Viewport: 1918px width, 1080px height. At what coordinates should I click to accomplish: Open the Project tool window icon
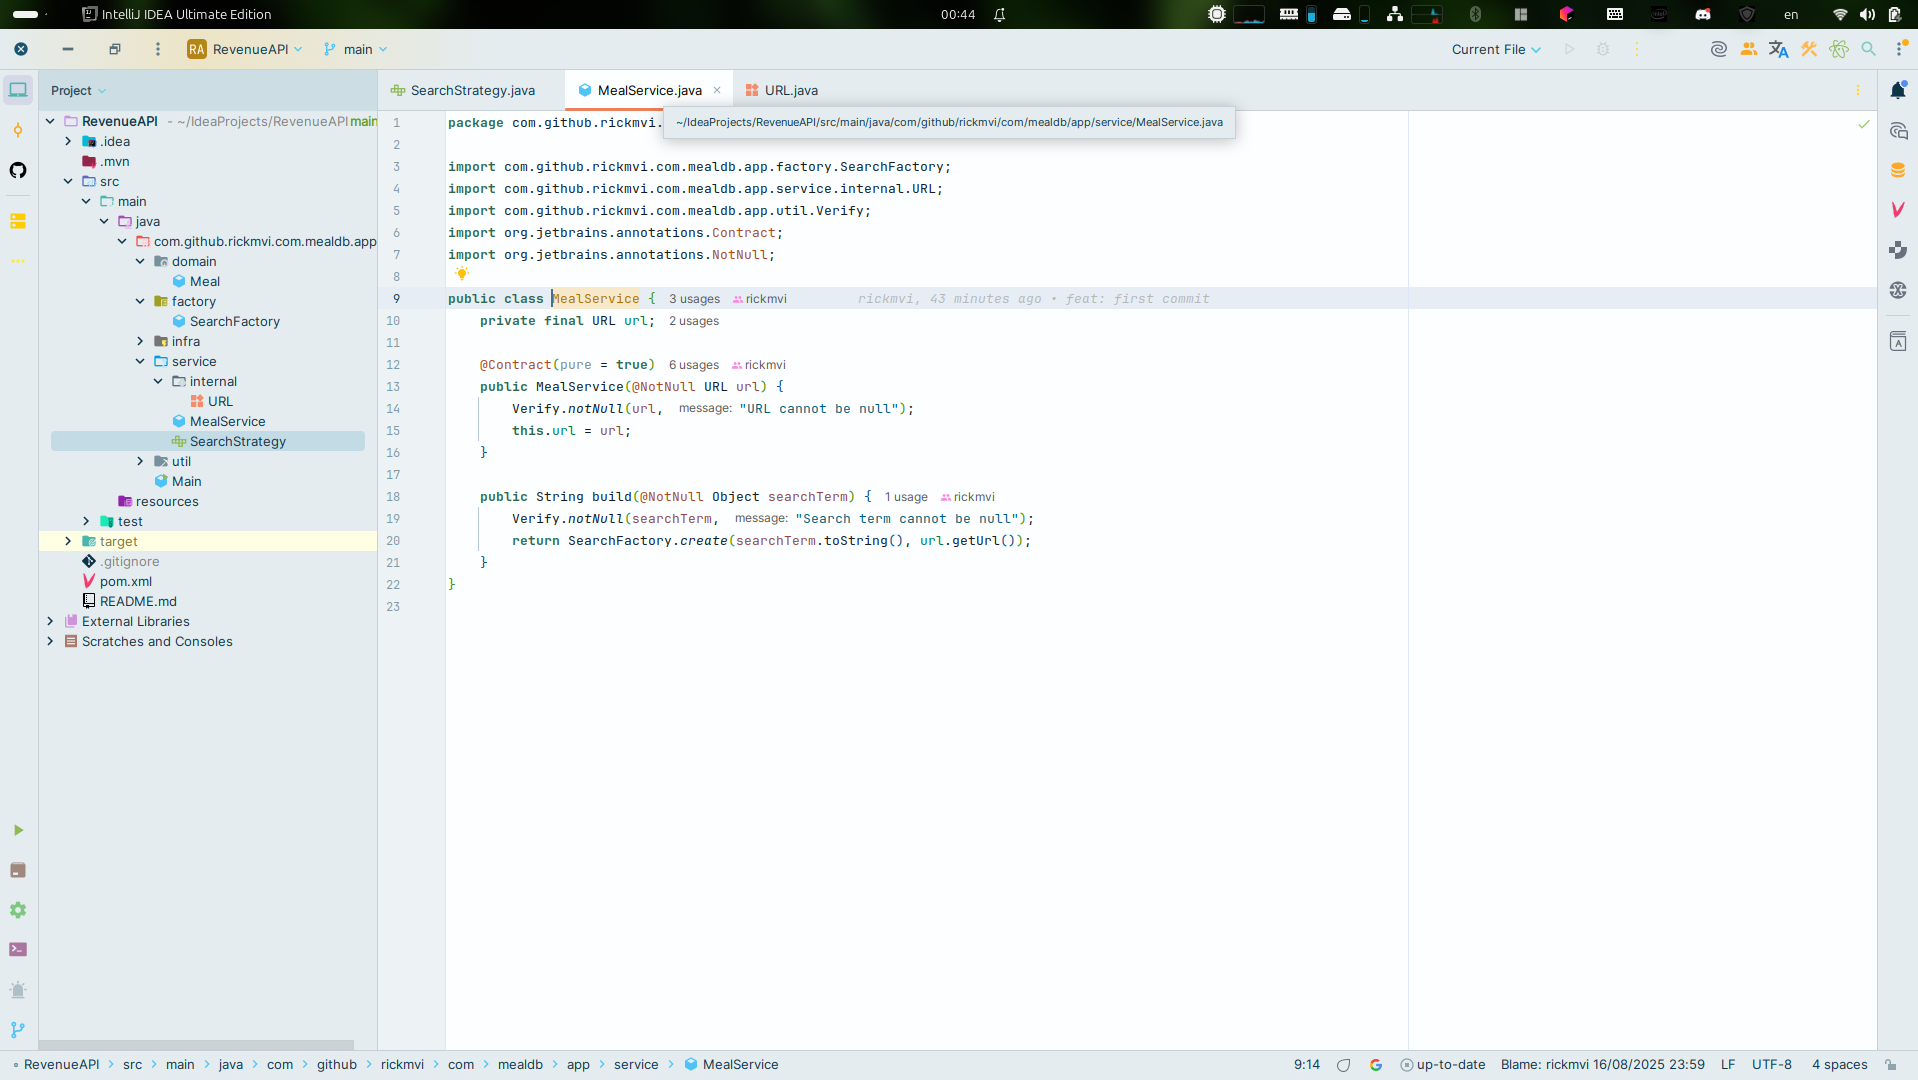pos(18,90)
